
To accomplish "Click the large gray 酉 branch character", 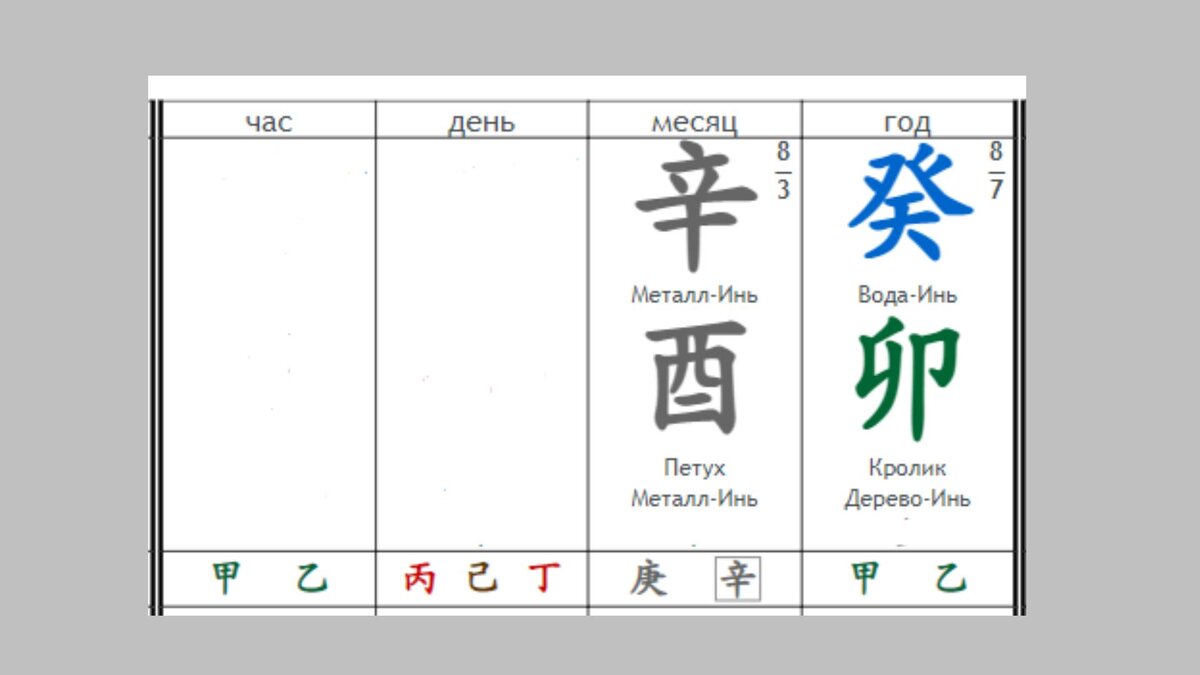I will [696, 378].
